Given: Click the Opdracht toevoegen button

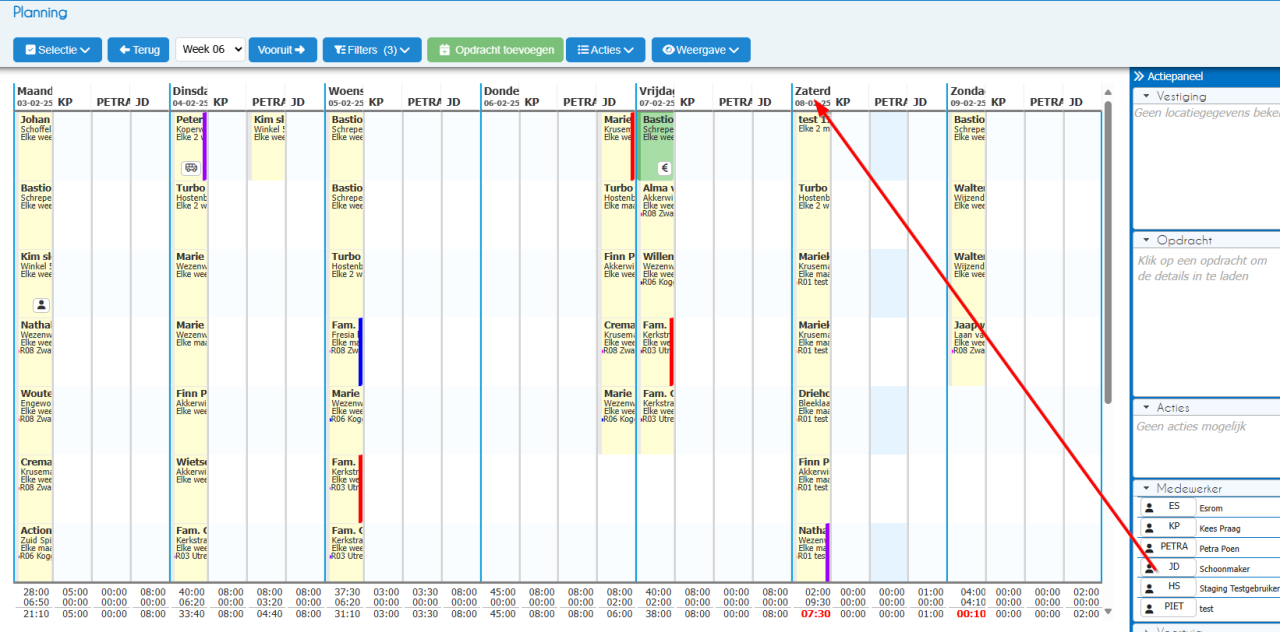Looking at the screenshot, I should (x=495, y=50).
